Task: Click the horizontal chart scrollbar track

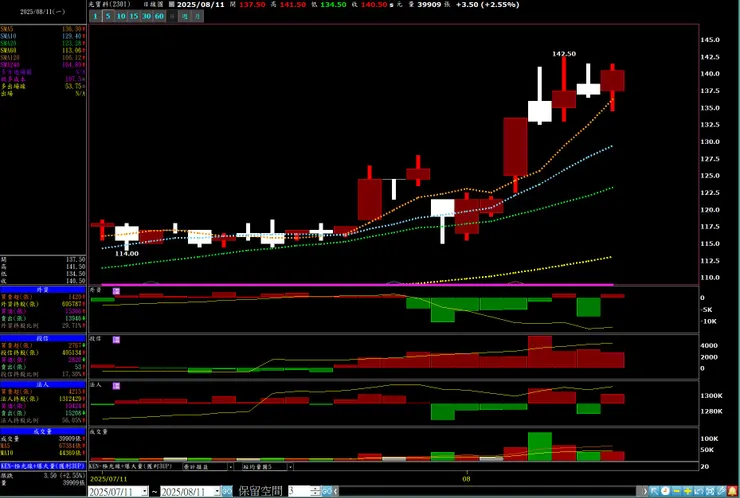Action: click(x=489, y=491)
